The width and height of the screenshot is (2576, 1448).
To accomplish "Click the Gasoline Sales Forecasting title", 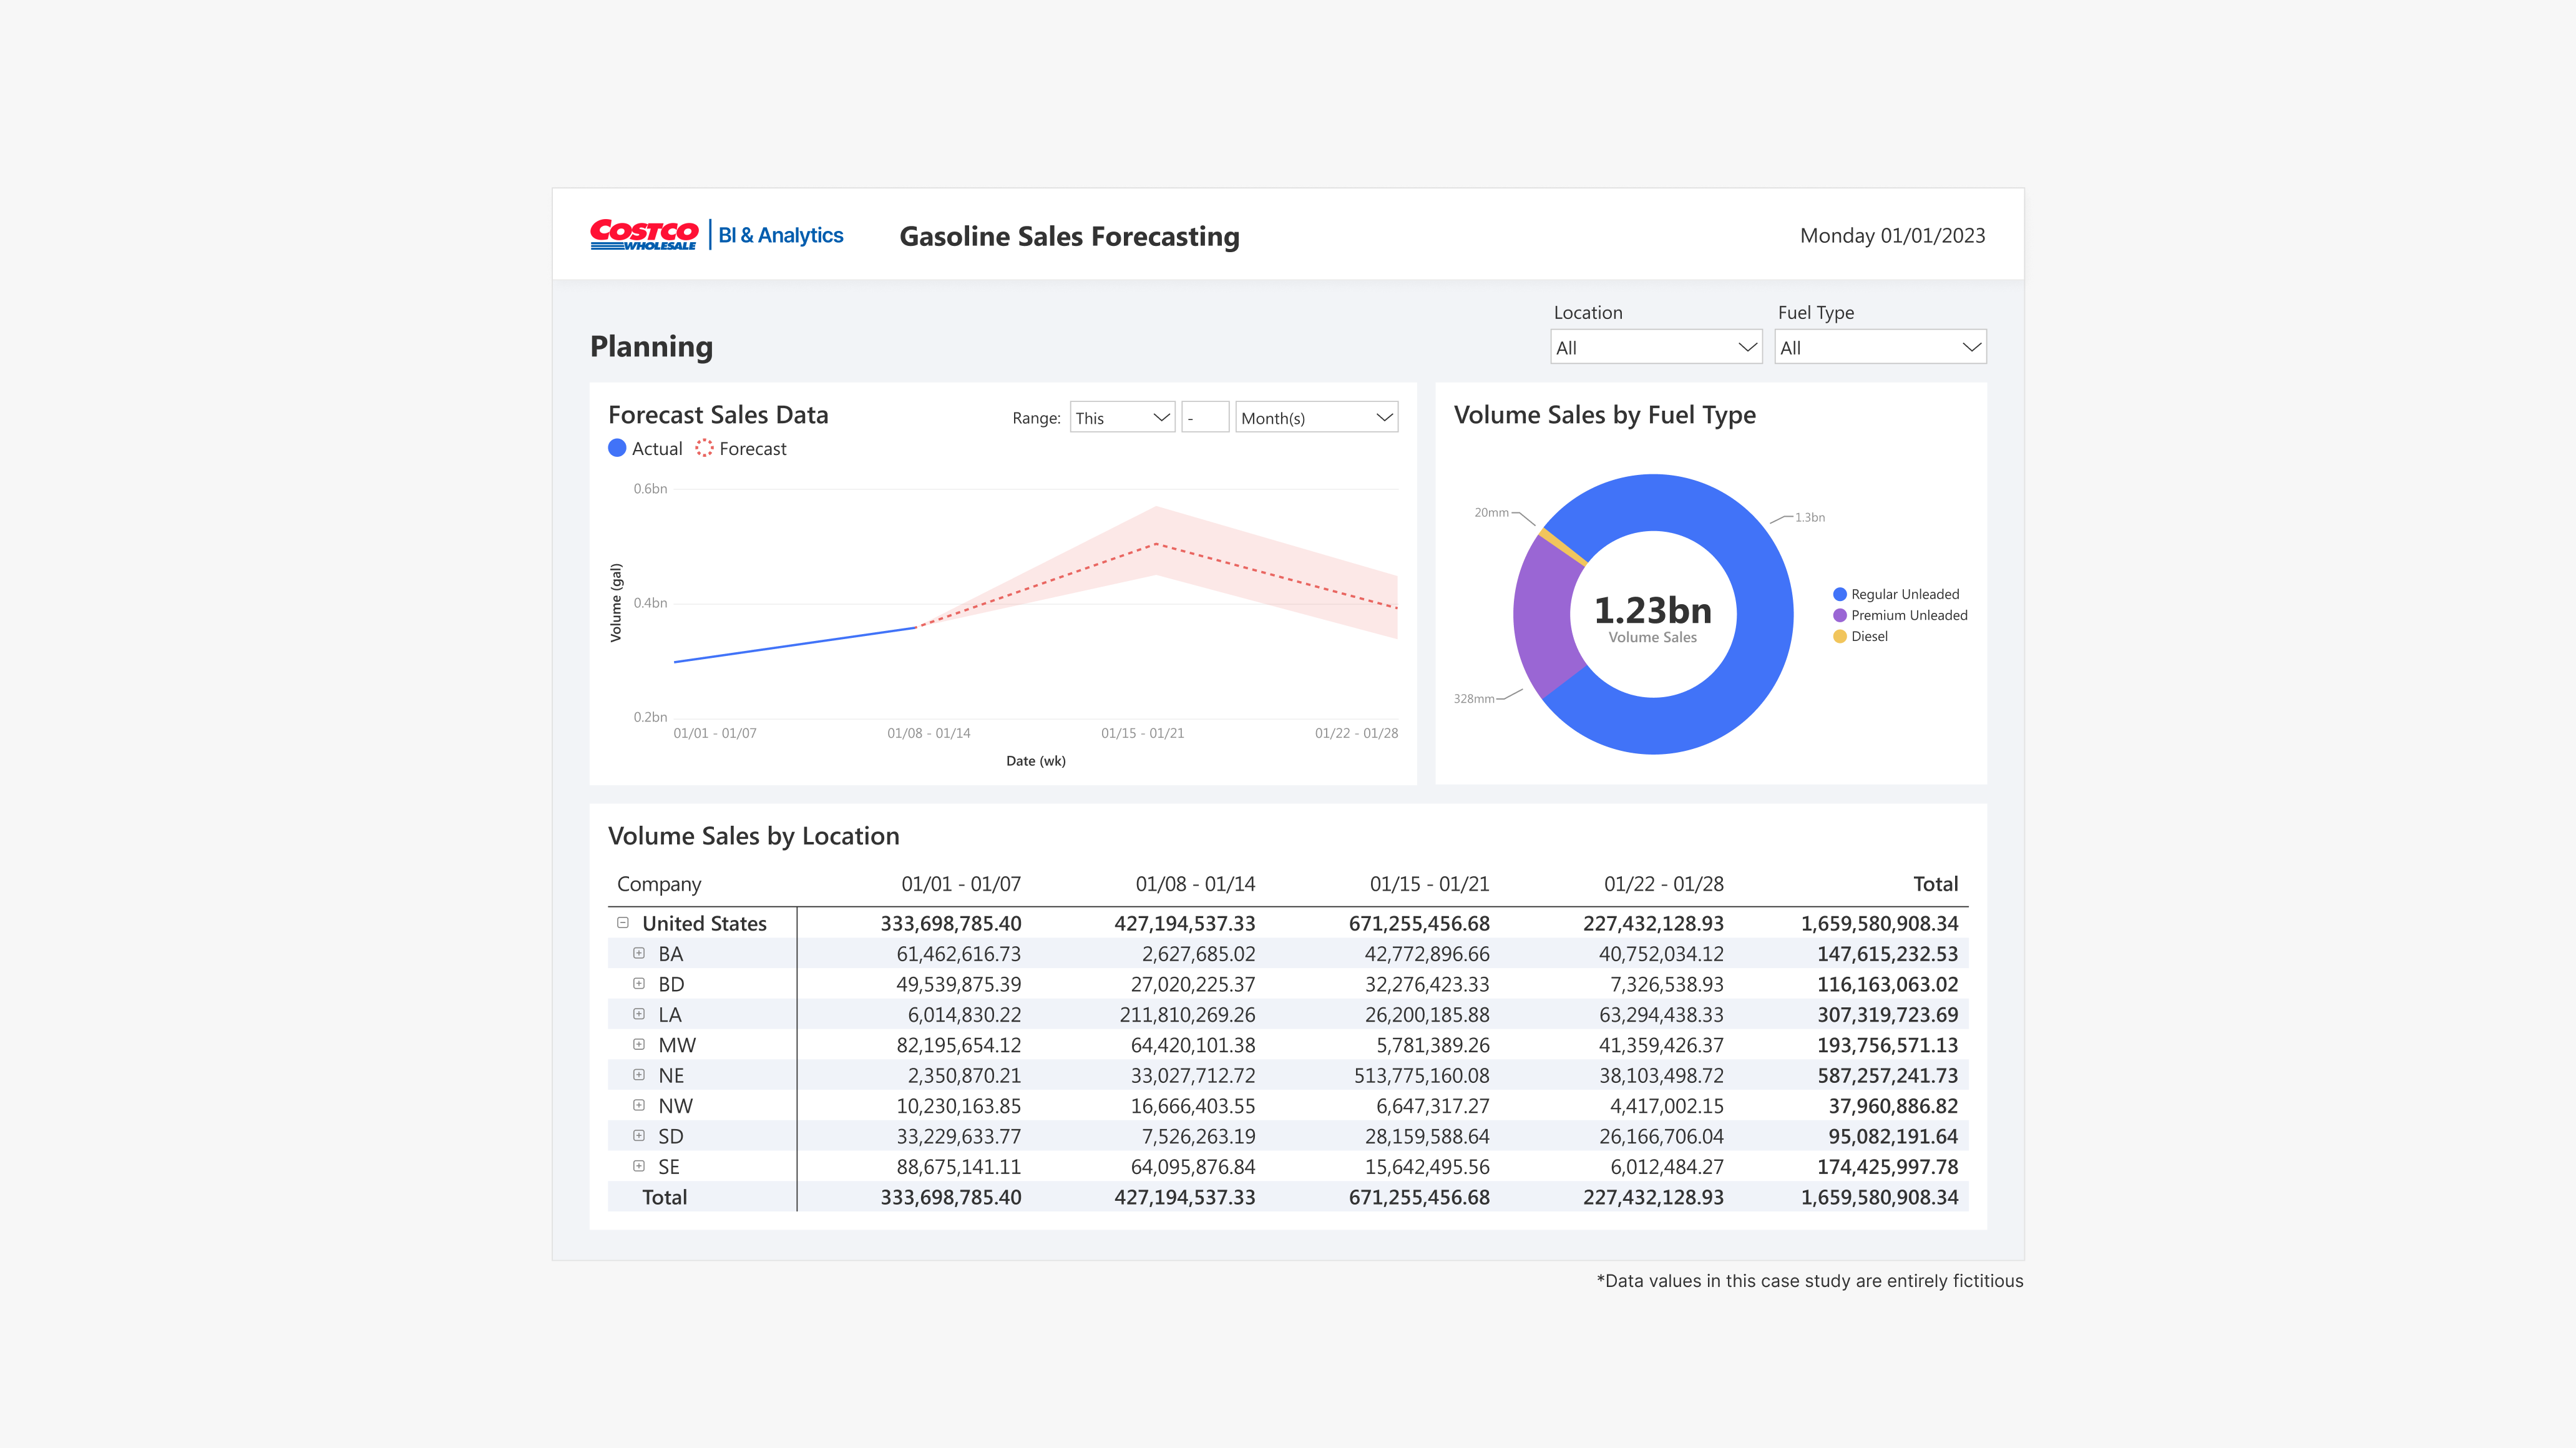I will (x=1069, y=236).
